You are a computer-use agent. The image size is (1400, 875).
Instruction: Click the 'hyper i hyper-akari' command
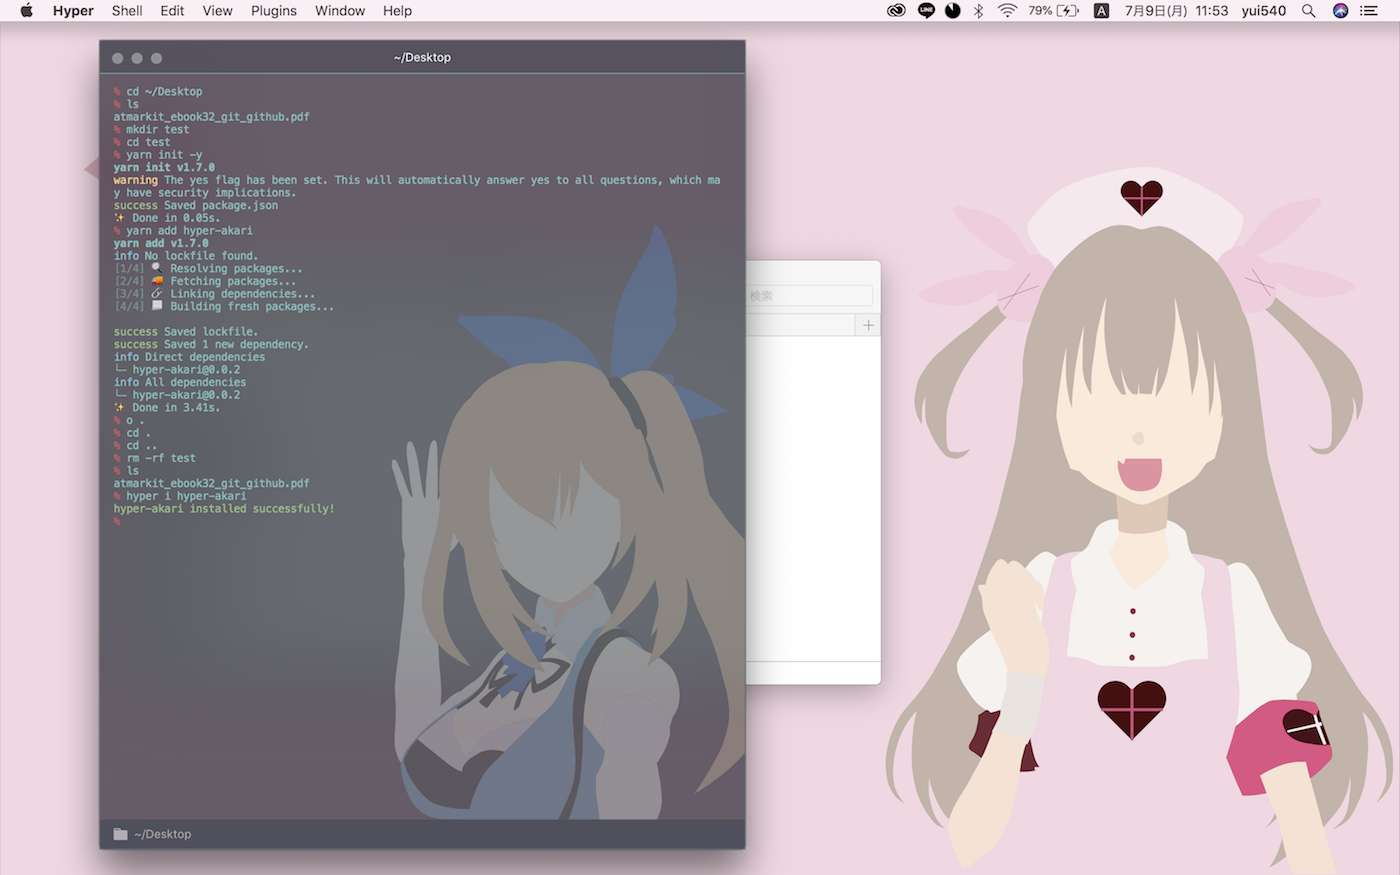(x=179, y=496)
